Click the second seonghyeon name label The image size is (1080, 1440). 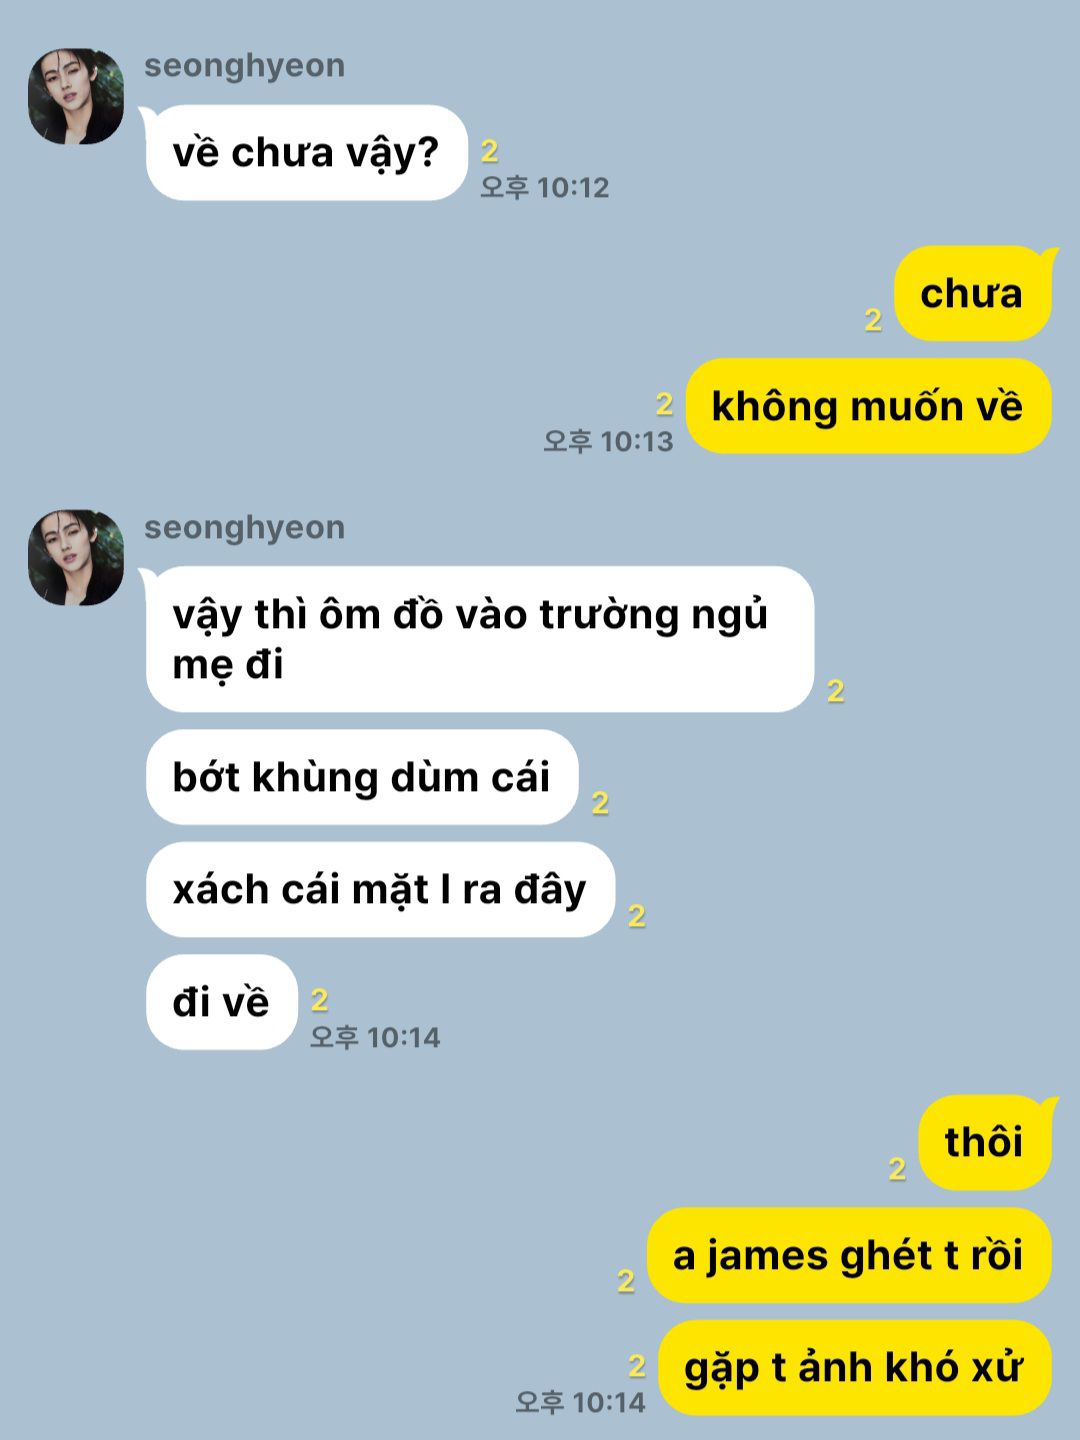[x=244, y=528]
